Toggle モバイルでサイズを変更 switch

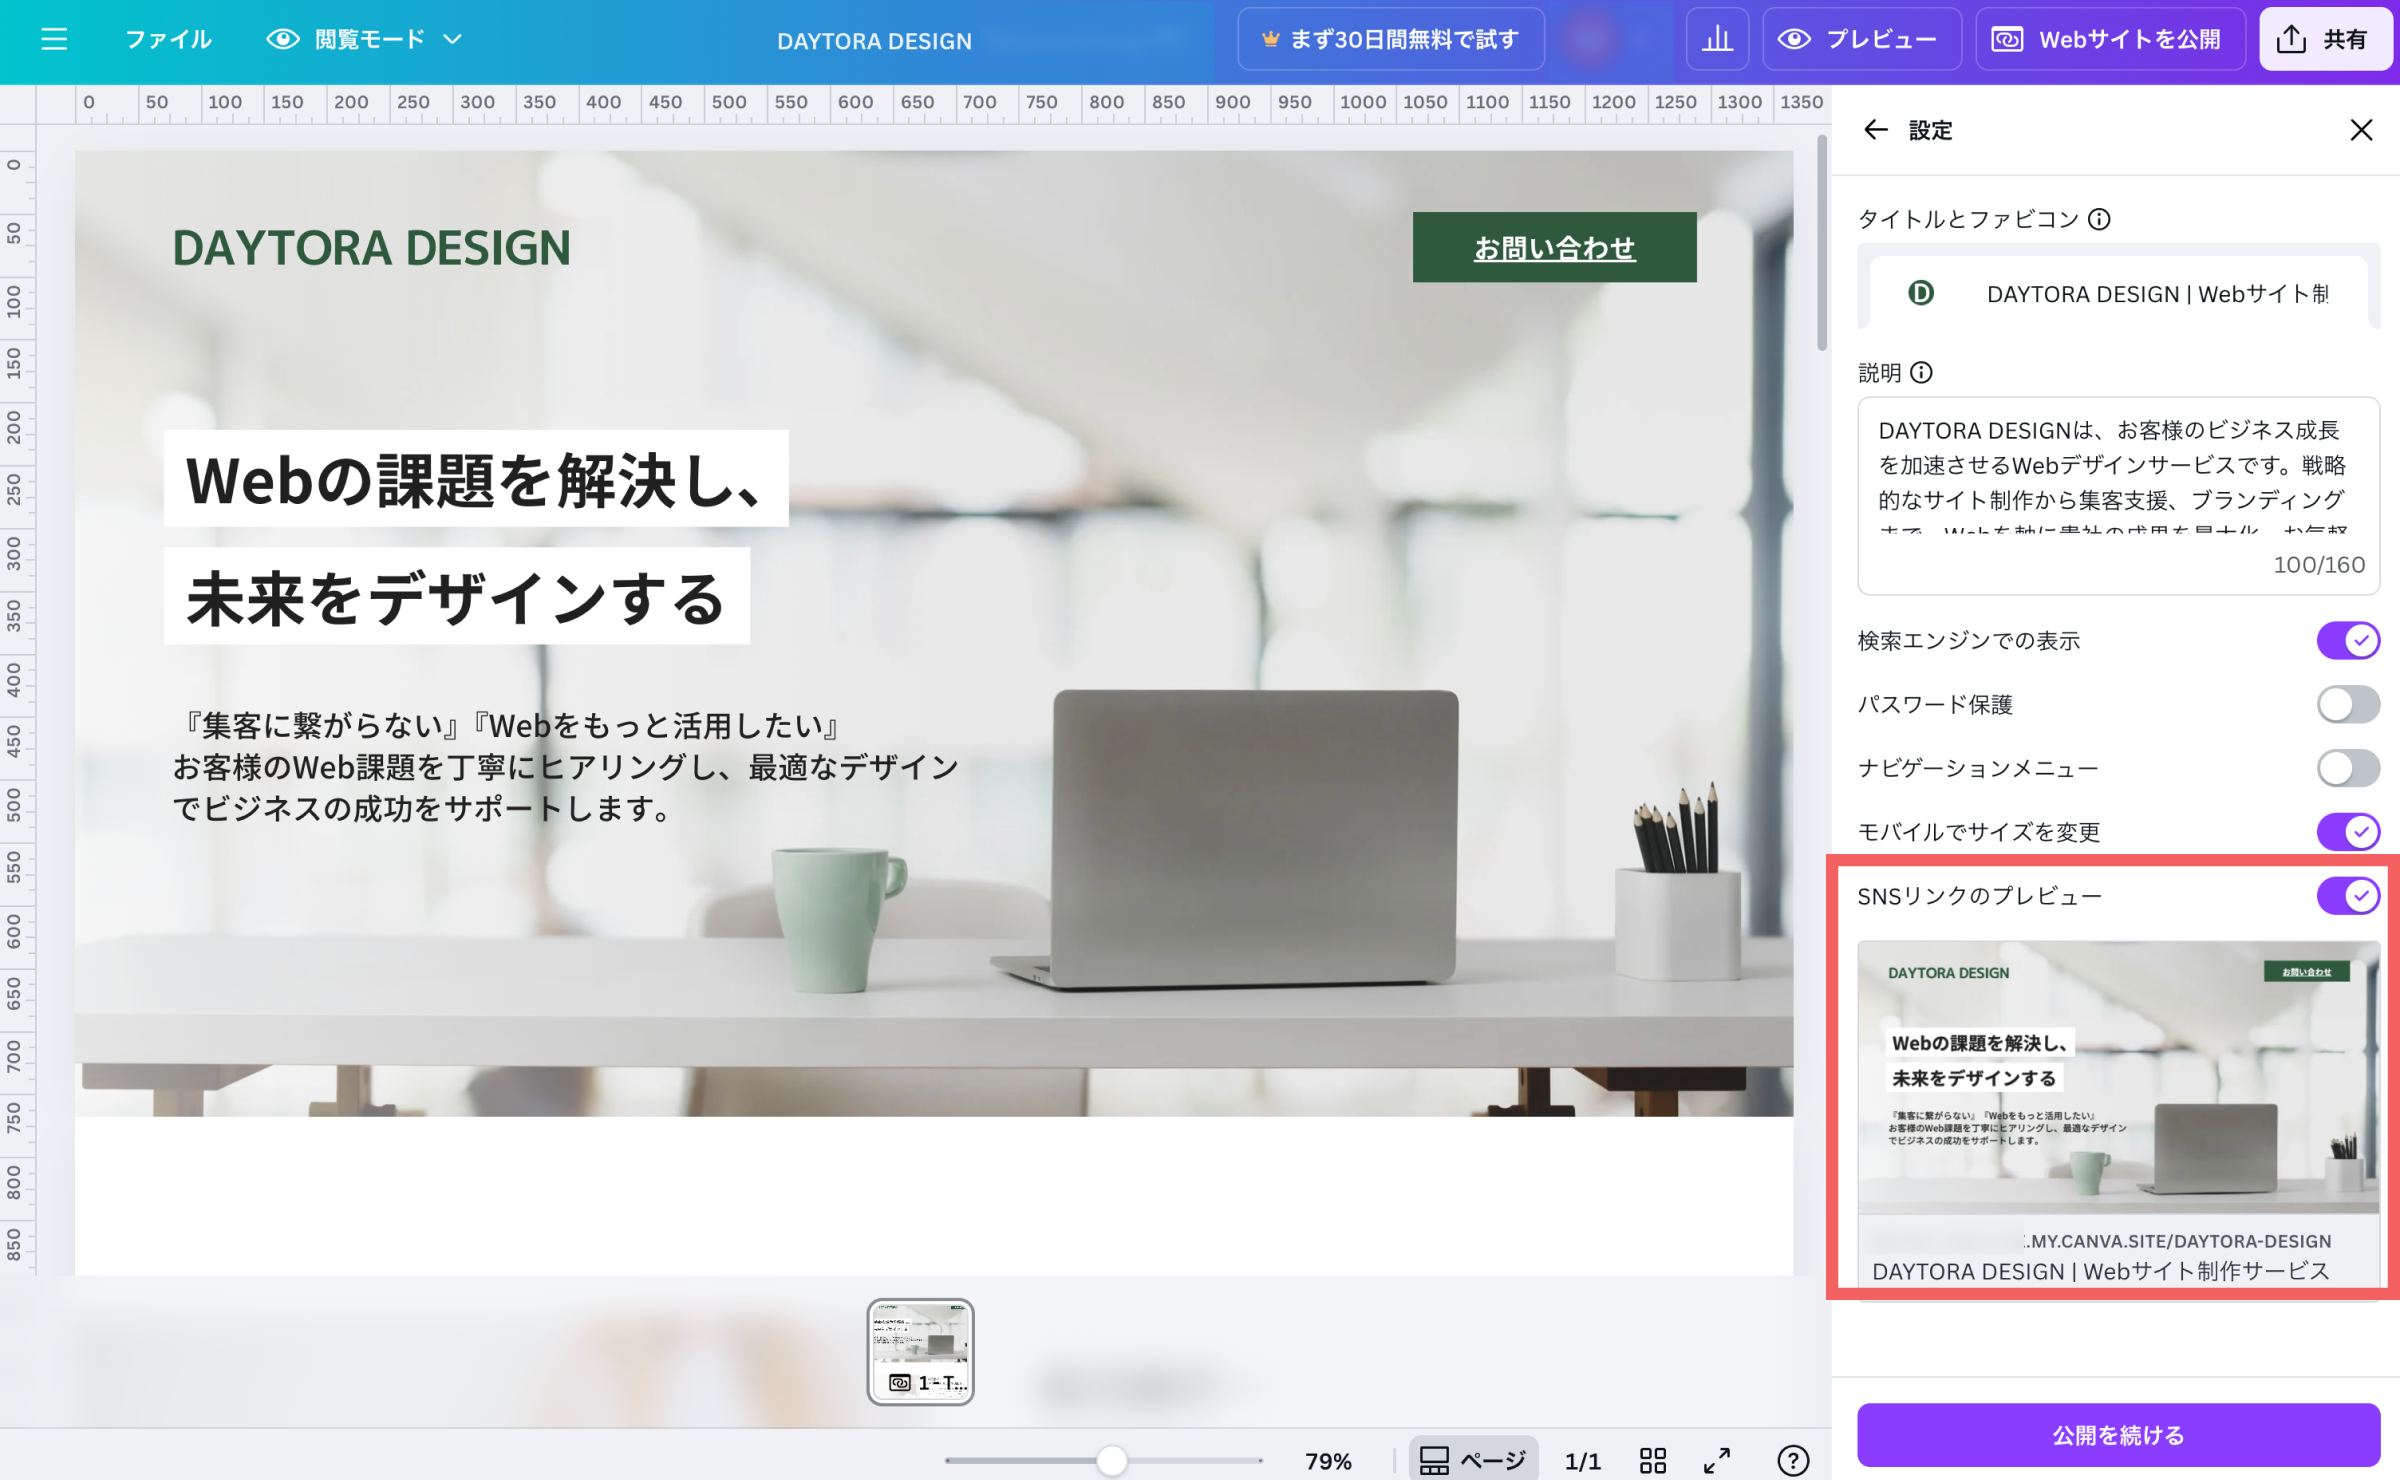point(2348,832)
